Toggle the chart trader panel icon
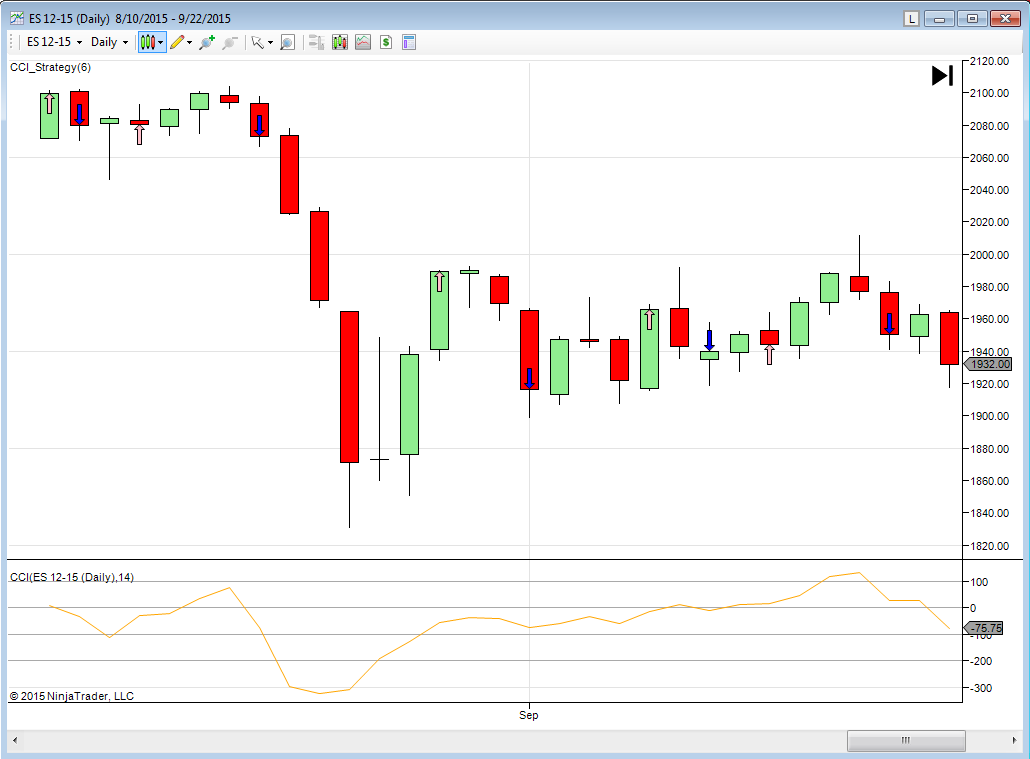This screenshot has height=759, width=1030. [x=316, y=43]
